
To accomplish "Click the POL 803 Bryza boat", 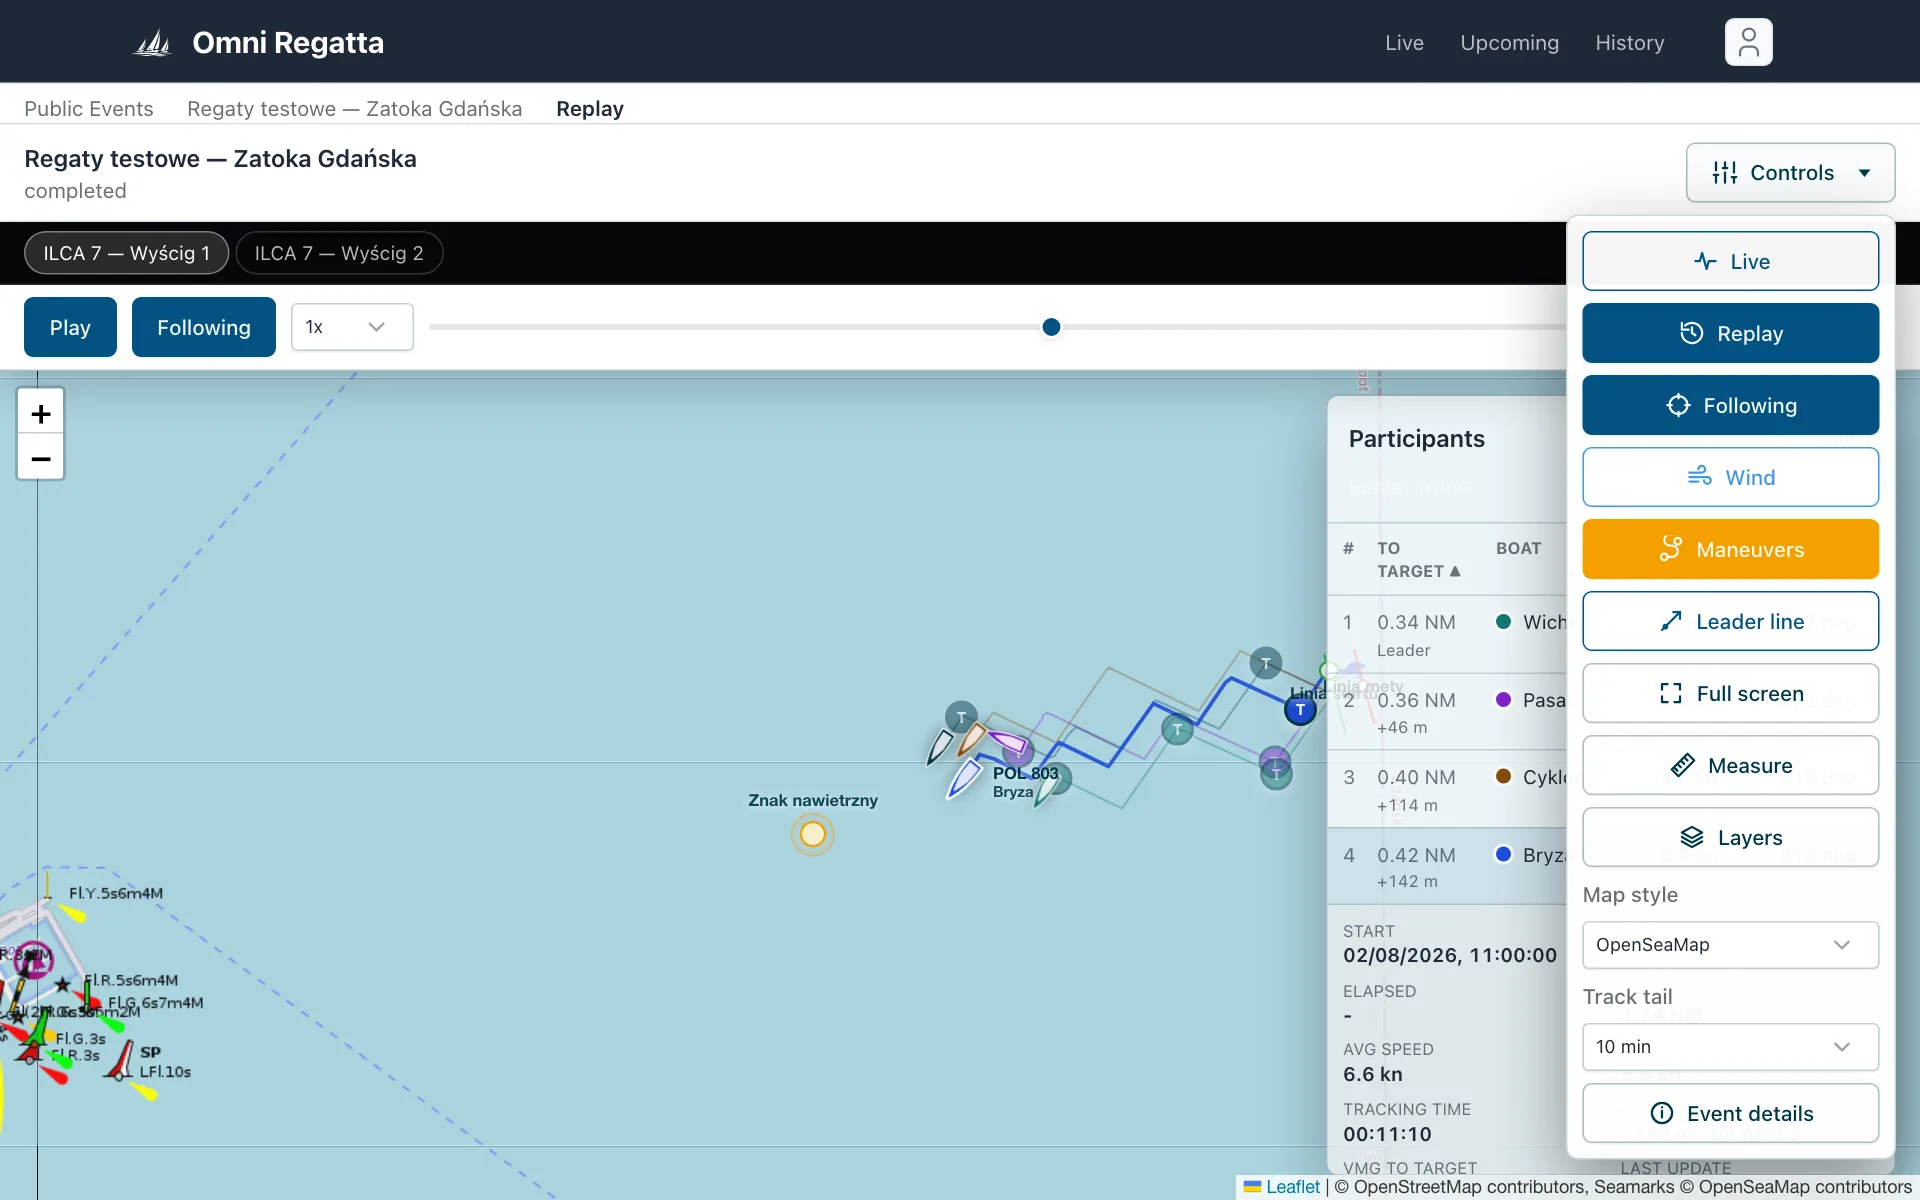I will tap(964, 778).
